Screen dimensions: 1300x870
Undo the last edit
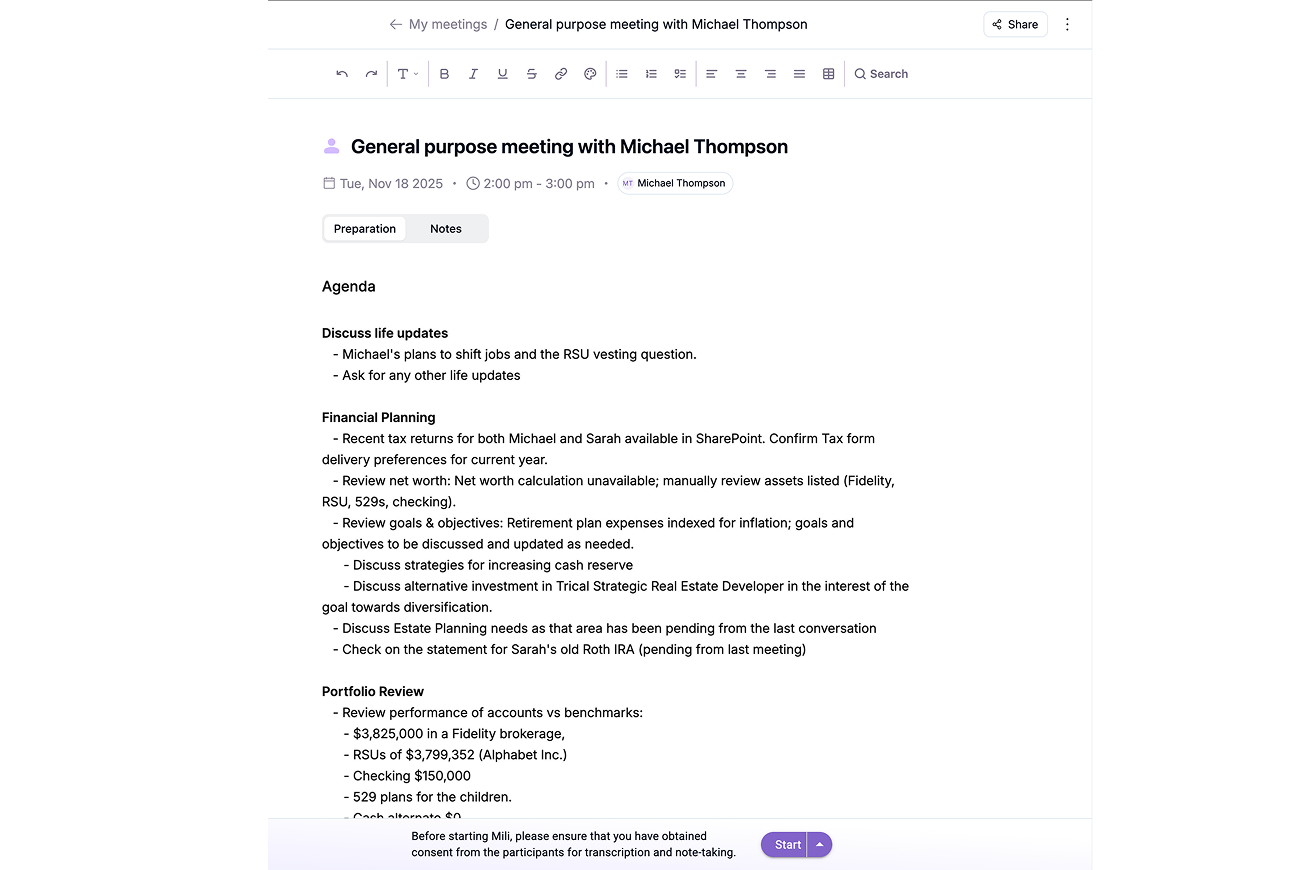coord(342,74)
